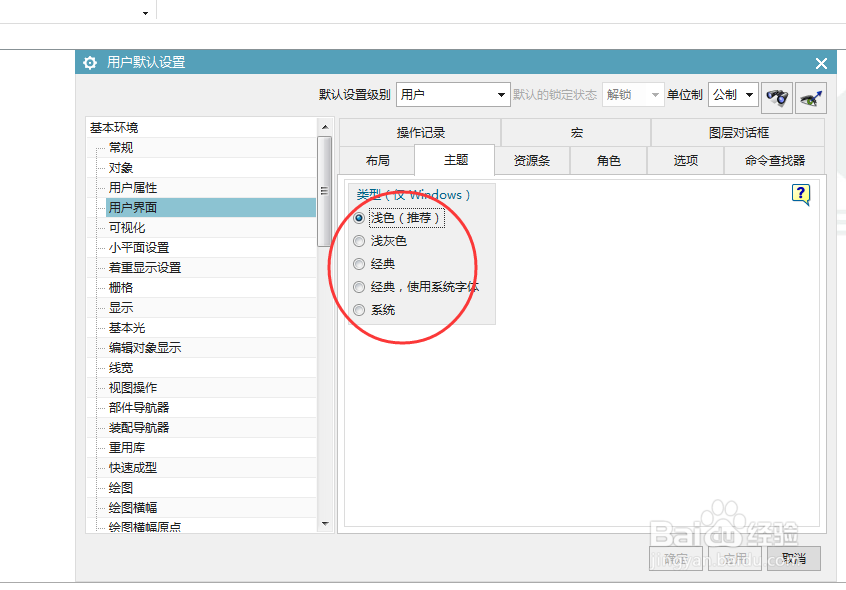
Task: Select 栅格 in the tree
Action: point(121,287)
